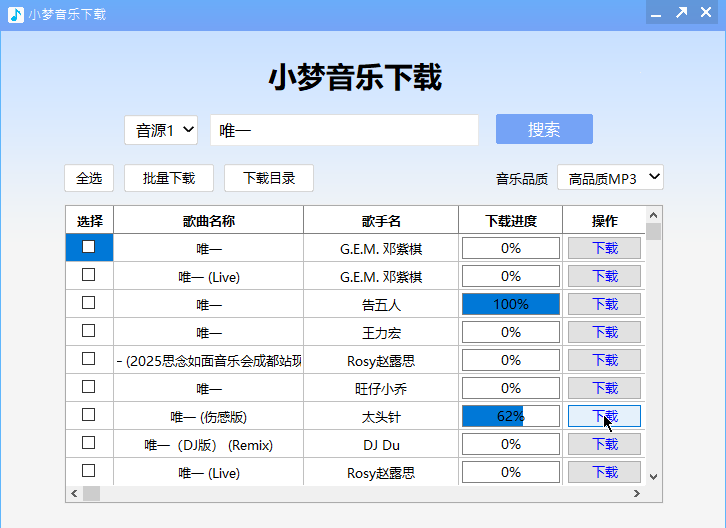The height and width of the screenshot is (528, 726).
Task: Tick the checkbox for 旺仔小乔's 唯一
Action: coord(89,387)
